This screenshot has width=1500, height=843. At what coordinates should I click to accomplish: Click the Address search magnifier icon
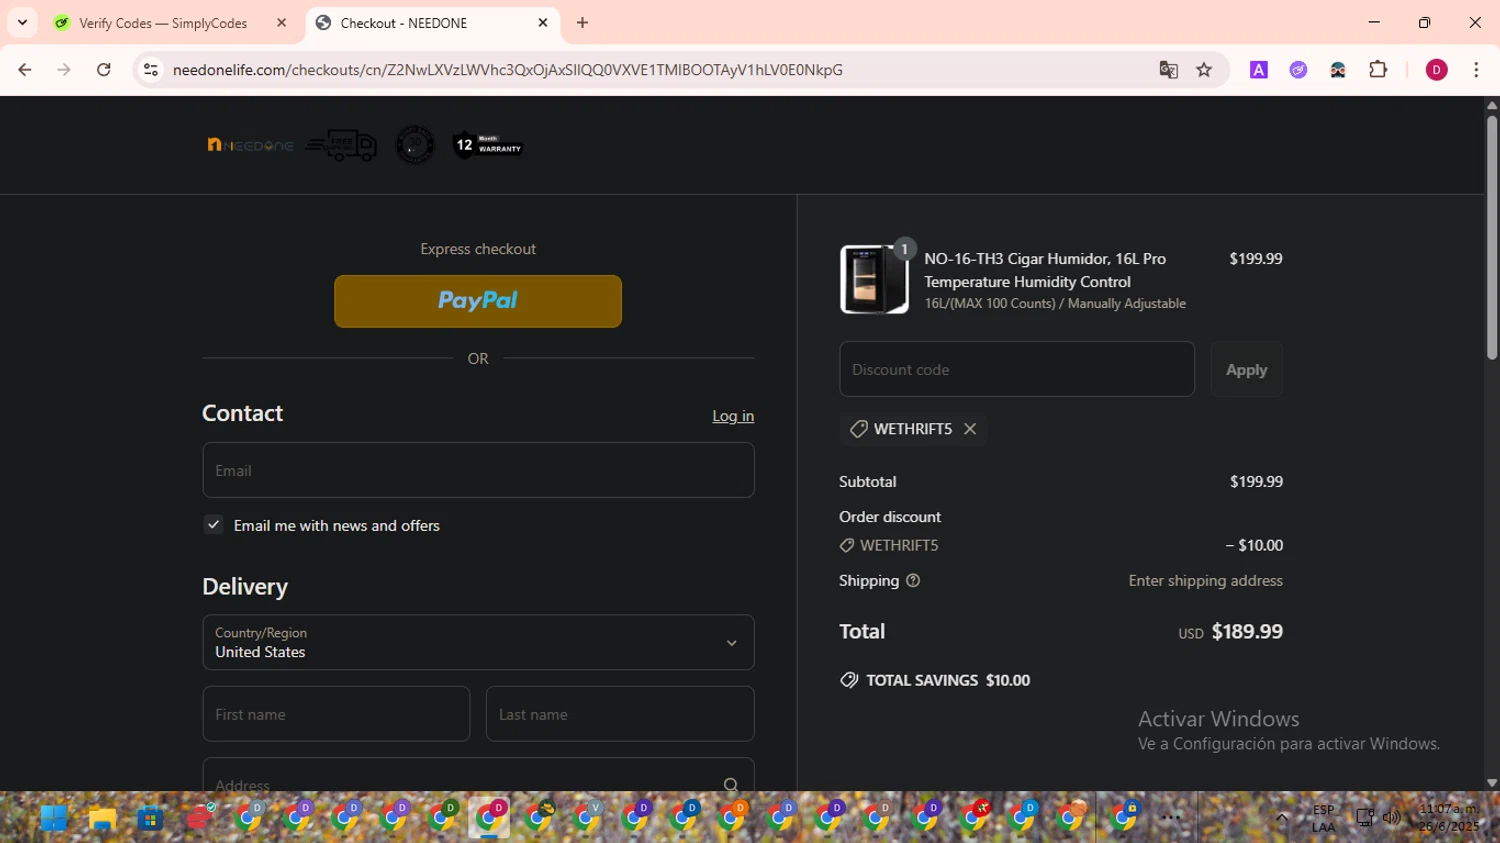(731, 785)
